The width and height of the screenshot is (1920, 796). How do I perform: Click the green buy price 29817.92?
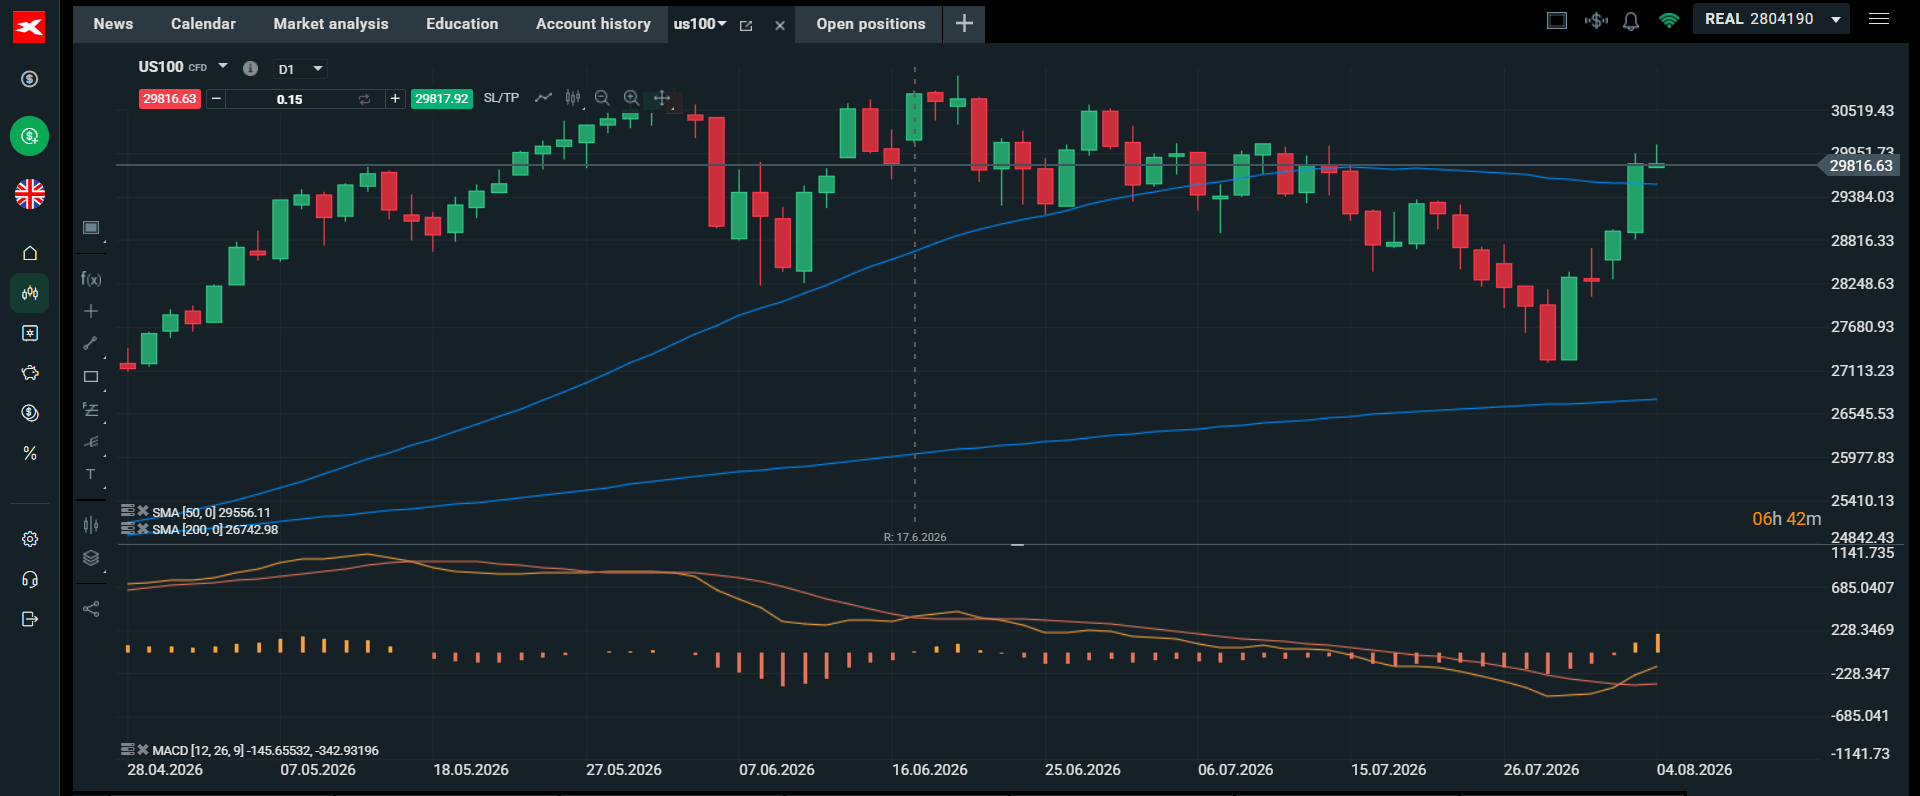pyautogui.click(x=442, y=98)
